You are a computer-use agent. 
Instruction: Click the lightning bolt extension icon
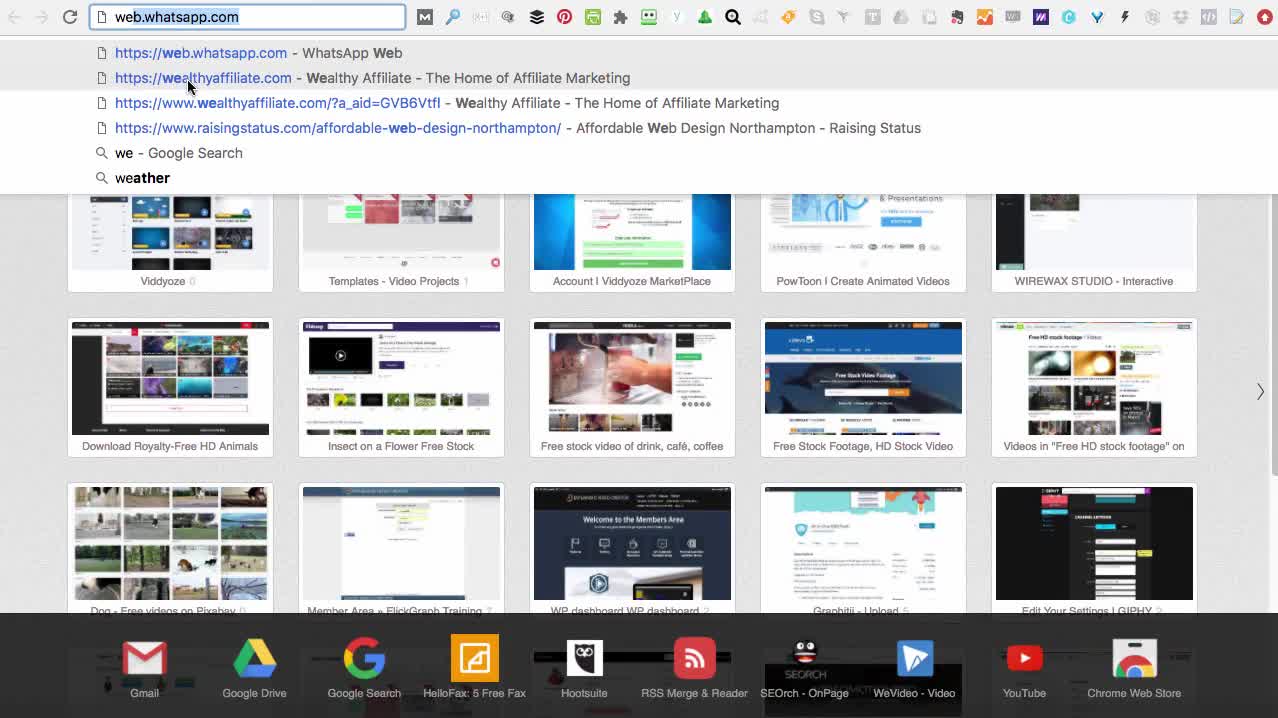pos(1125,17)
